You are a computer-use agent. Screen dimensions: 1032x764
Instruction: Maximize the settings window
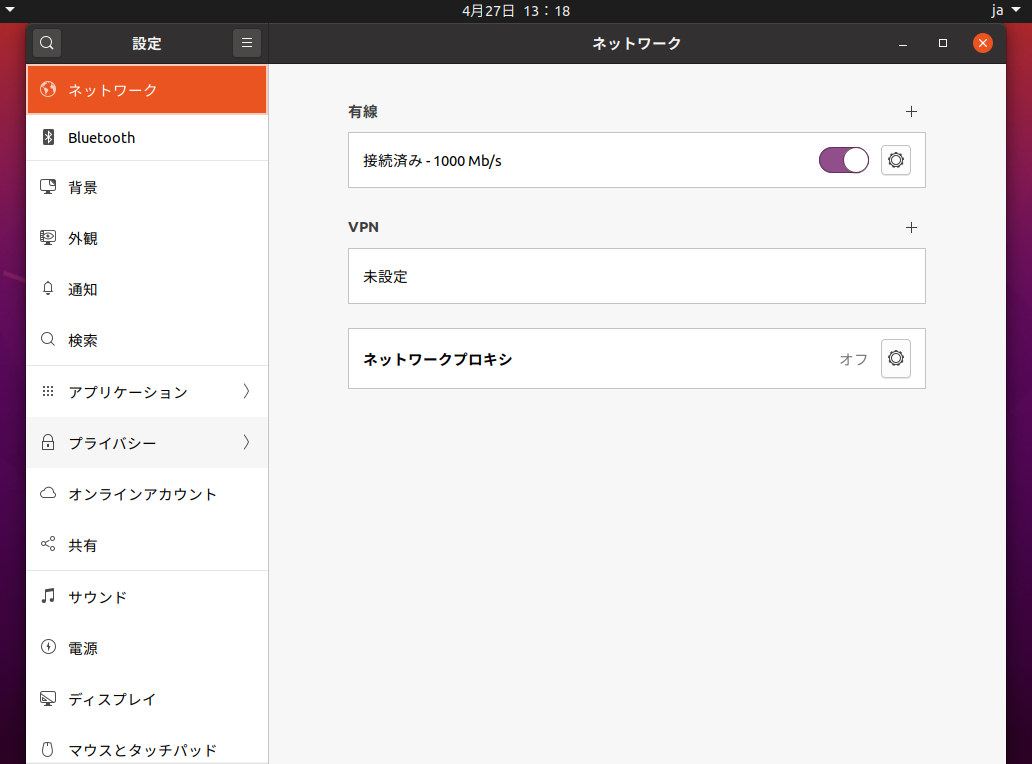click(942, 43)
